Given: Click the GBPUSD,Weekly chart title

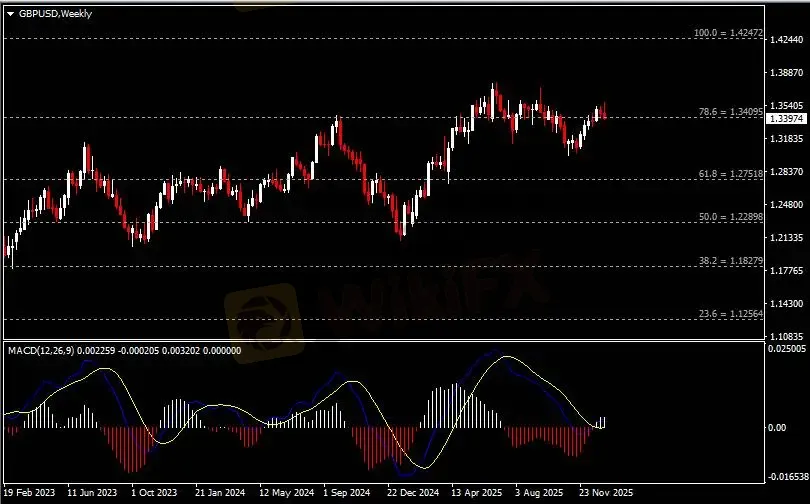Looking at the screenshot, I should pos(54,14).
